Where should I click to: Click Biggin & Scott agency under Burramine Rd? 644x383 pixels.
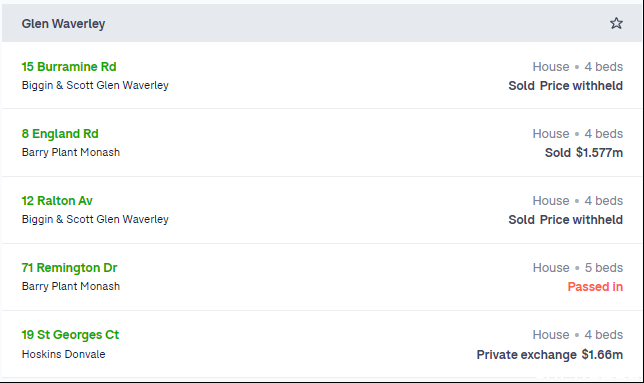[95, 85]
